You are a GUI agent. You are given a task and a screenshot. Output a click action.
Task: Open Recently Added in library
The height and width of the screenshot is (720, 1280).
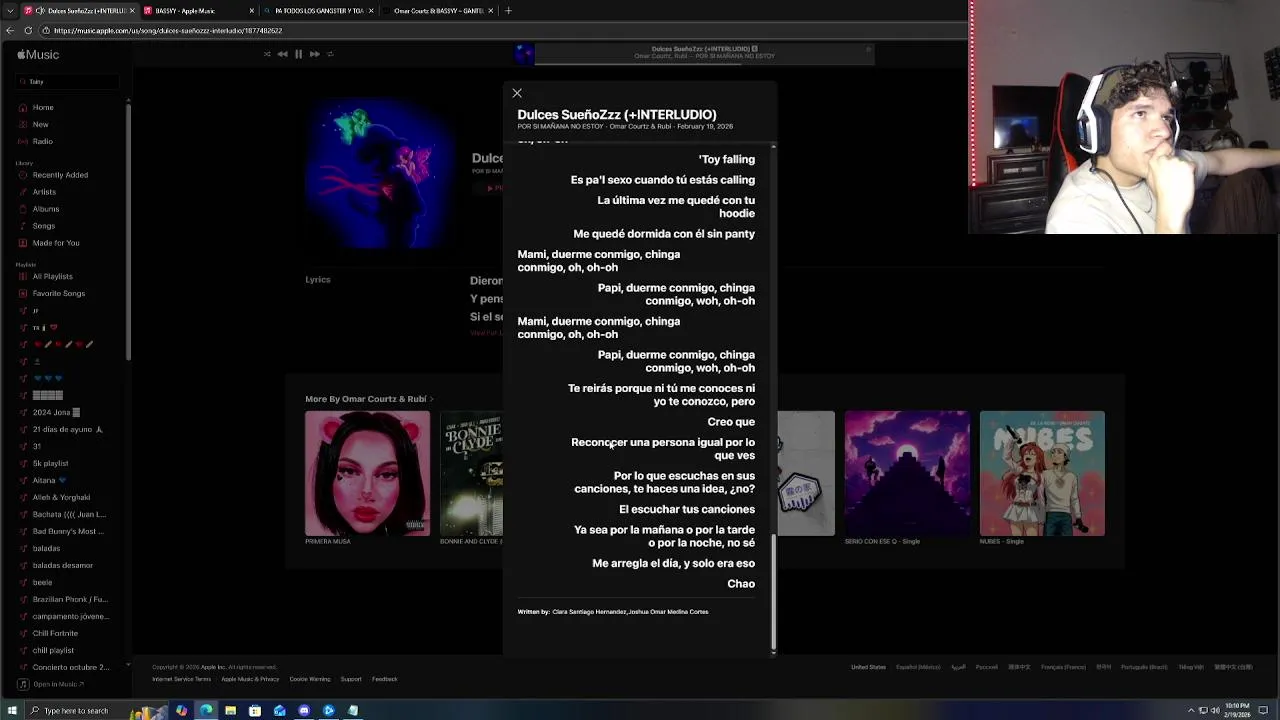click(60, 175)
